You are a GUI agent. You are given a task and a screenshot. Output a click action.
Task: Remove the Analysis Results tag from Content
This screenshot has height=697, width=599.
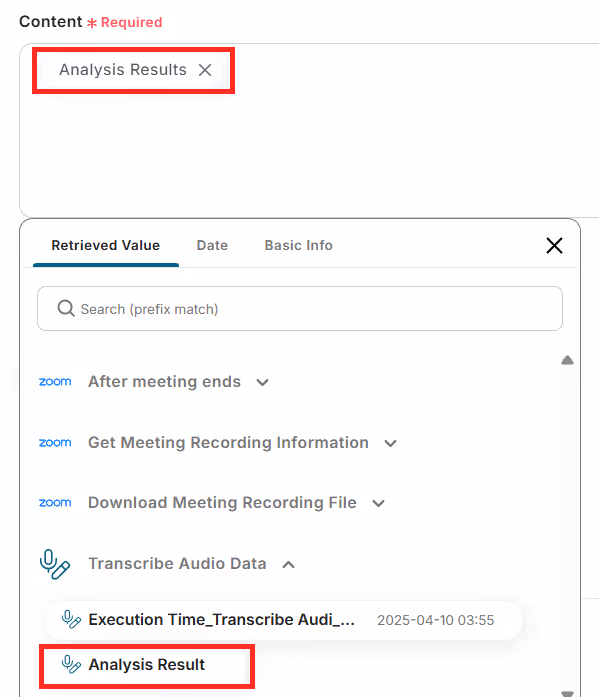point(205,70)
